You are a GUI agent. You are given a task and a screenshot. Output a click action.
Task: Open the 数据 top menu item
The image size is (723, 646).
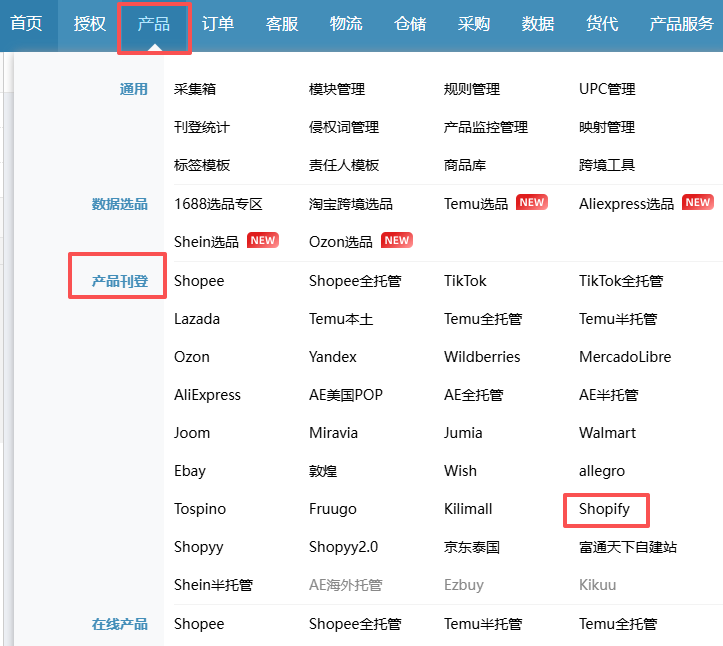coord(538,24)
